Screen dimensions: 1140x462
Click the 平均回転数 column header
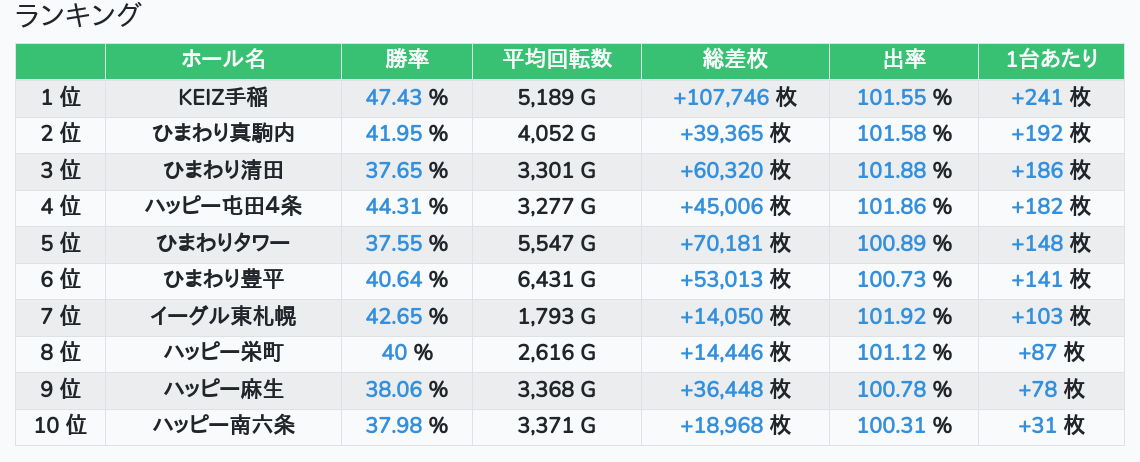tap(557, 60)
